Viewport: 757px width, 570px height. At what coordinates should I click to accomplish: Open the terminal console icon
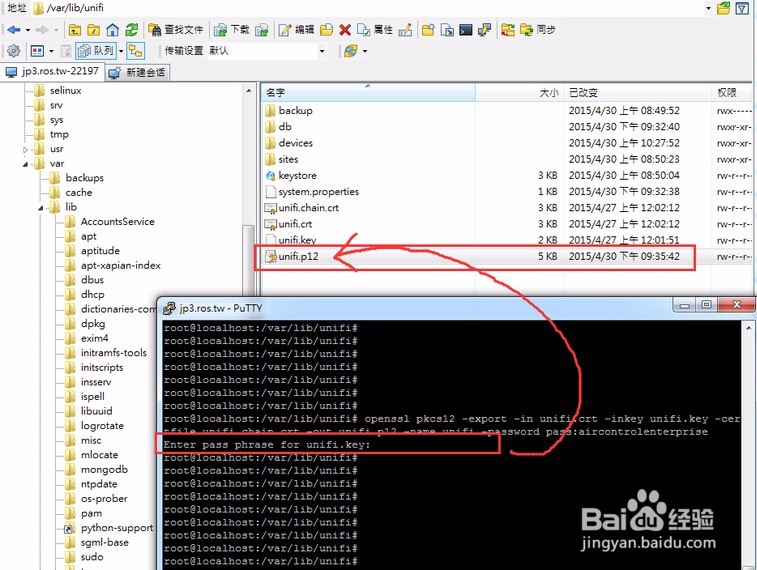tap(465, 30)
